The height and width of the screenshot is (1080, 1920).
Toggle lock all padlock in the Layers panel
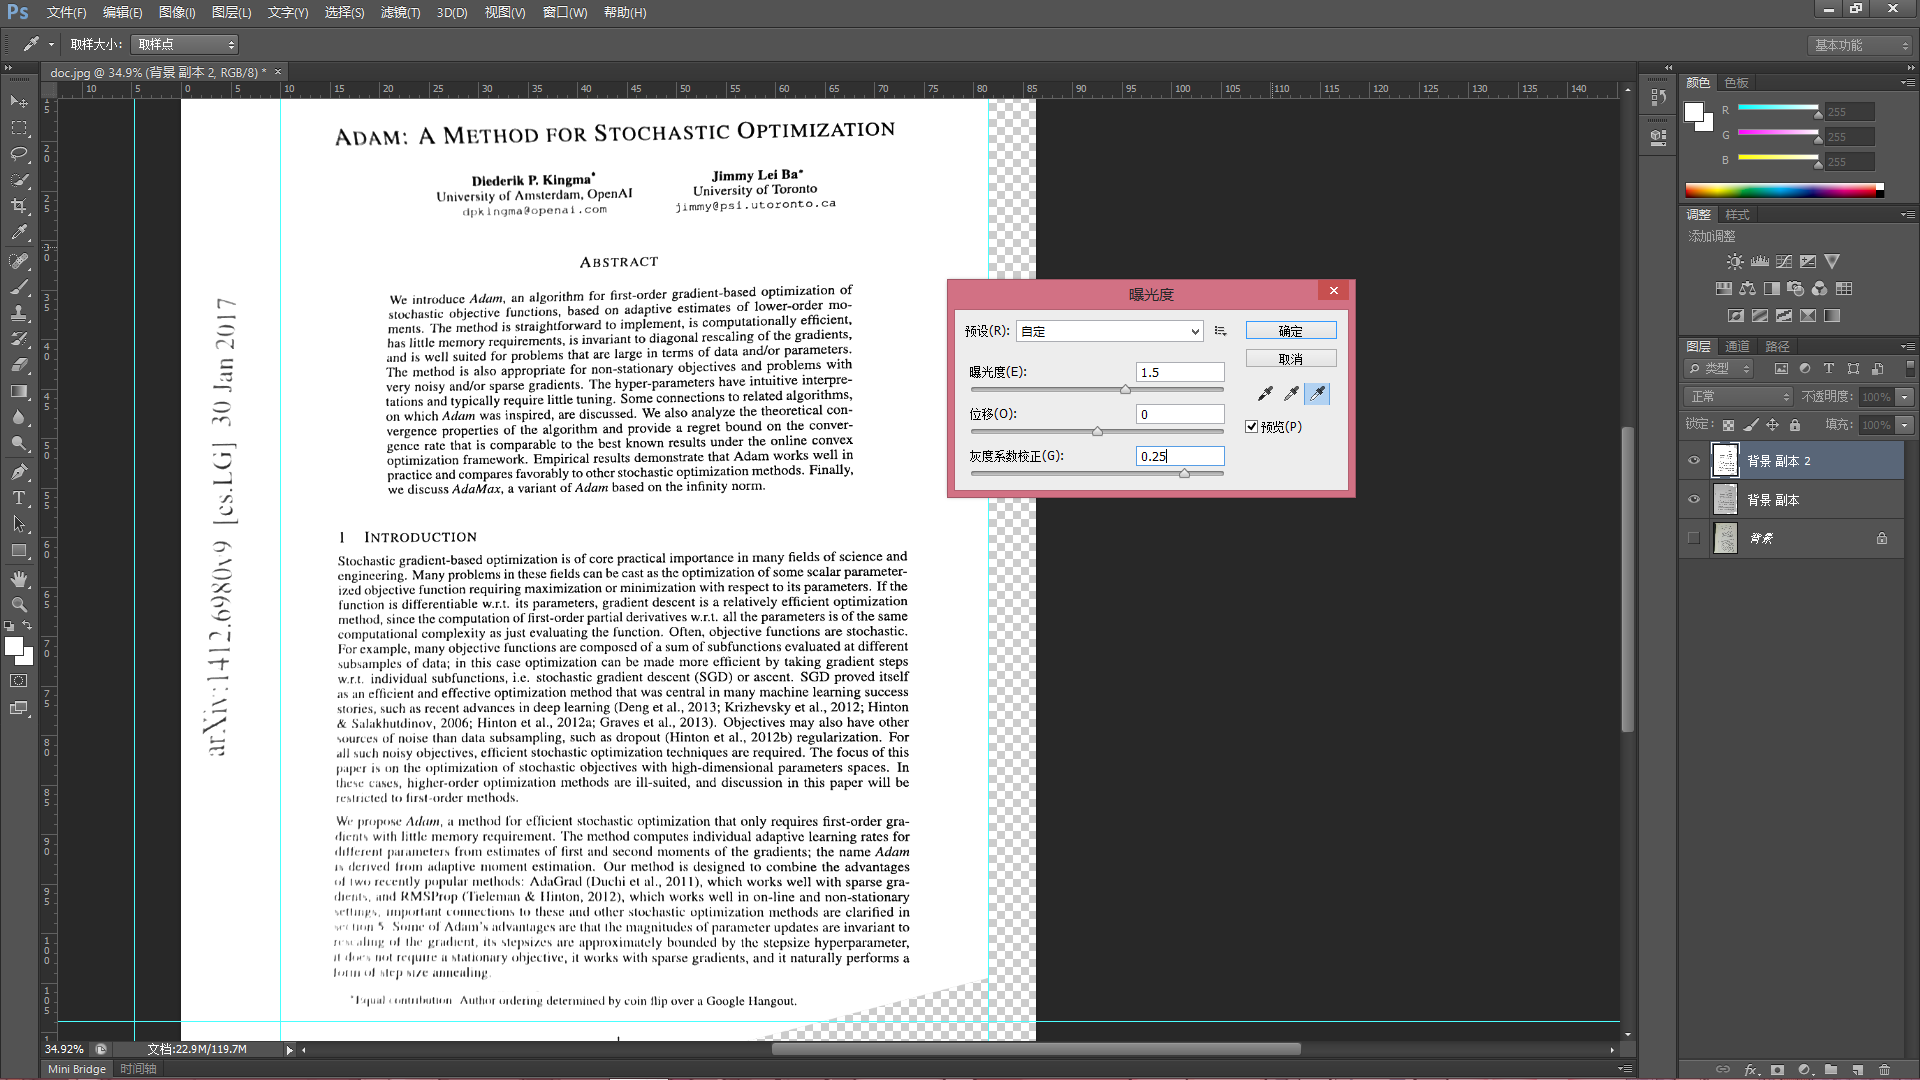1795,425
